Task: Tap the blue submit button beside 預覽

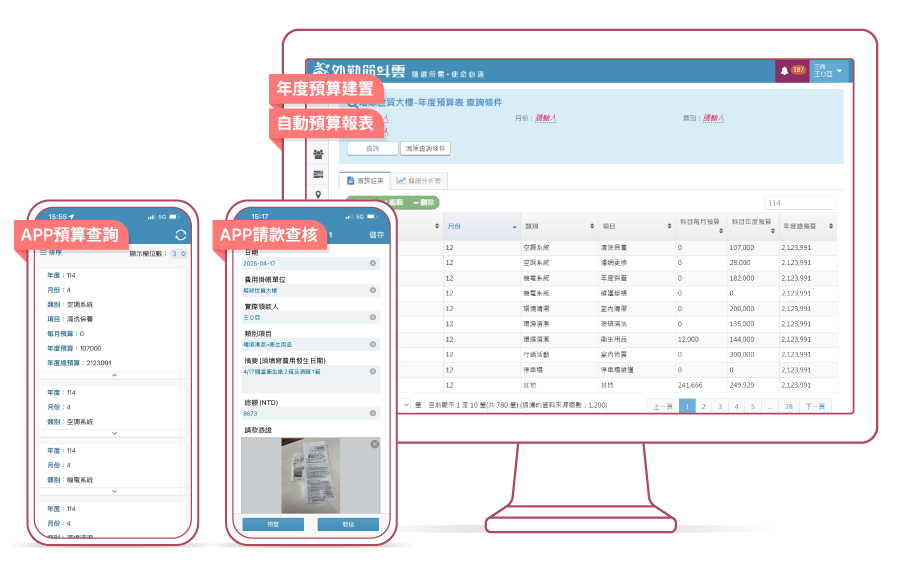Action: click(348, 524)
